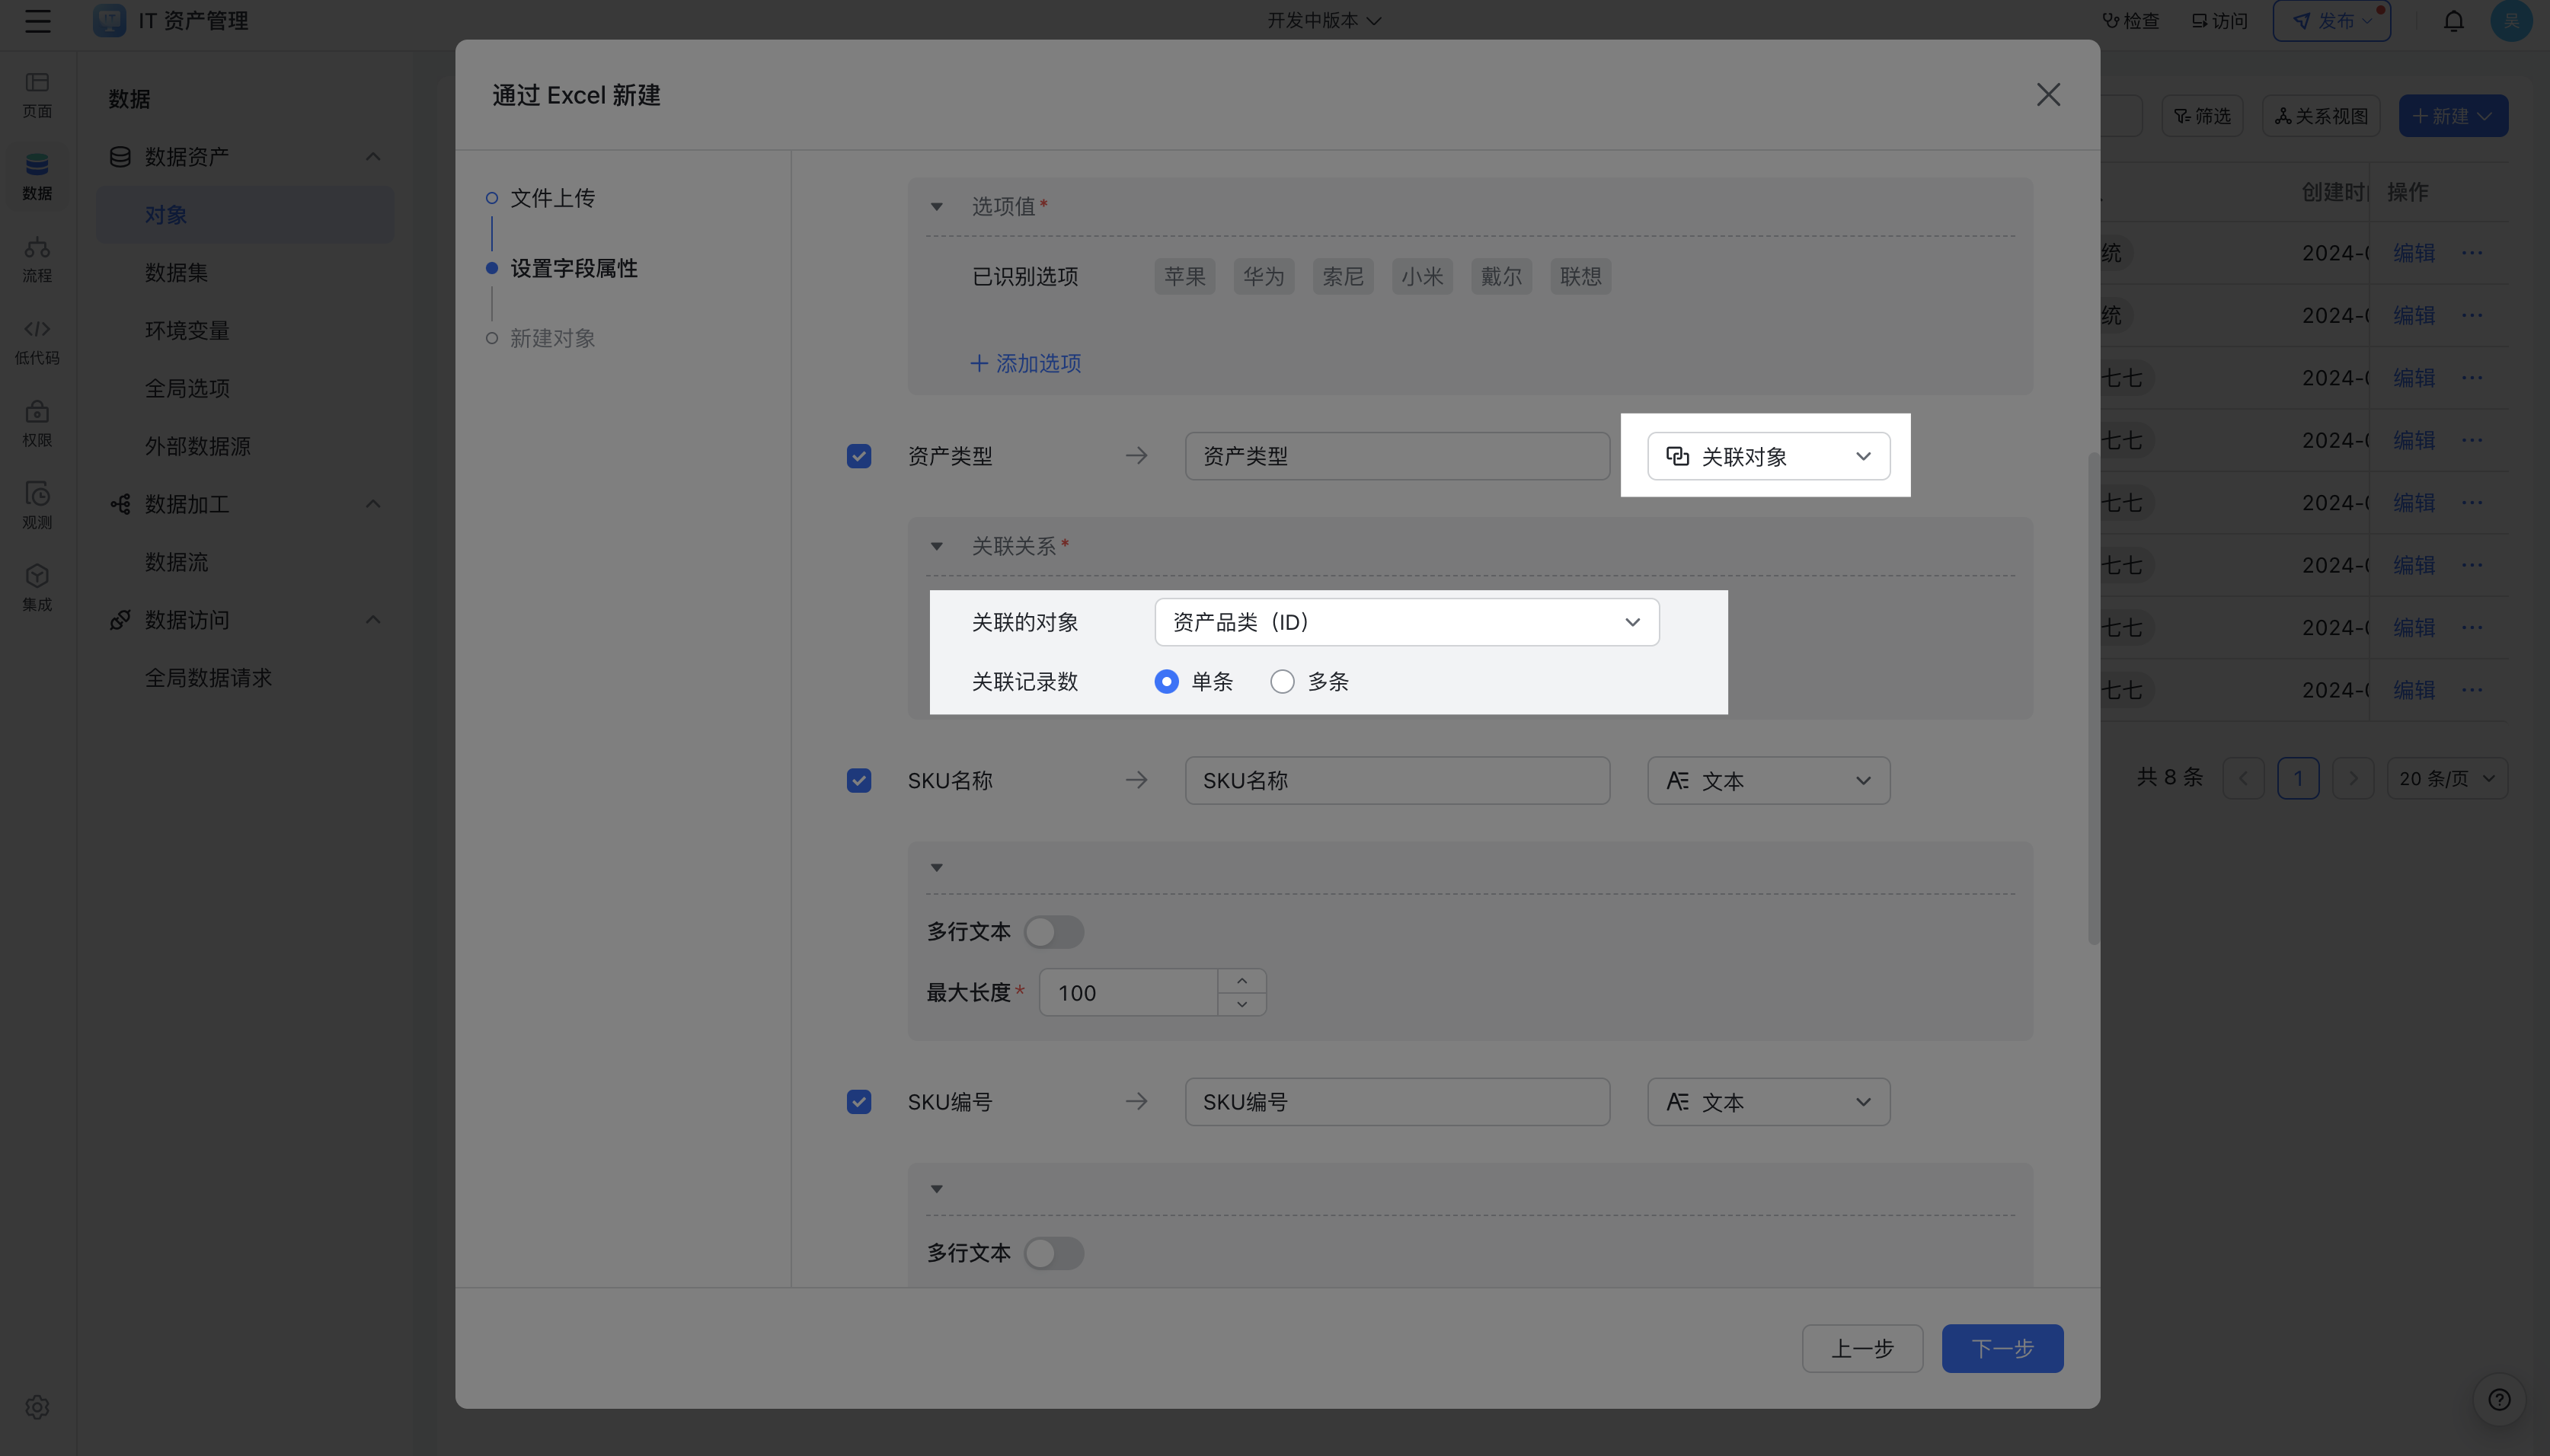Collapse the 选项值 section

[x=936, y=207]
